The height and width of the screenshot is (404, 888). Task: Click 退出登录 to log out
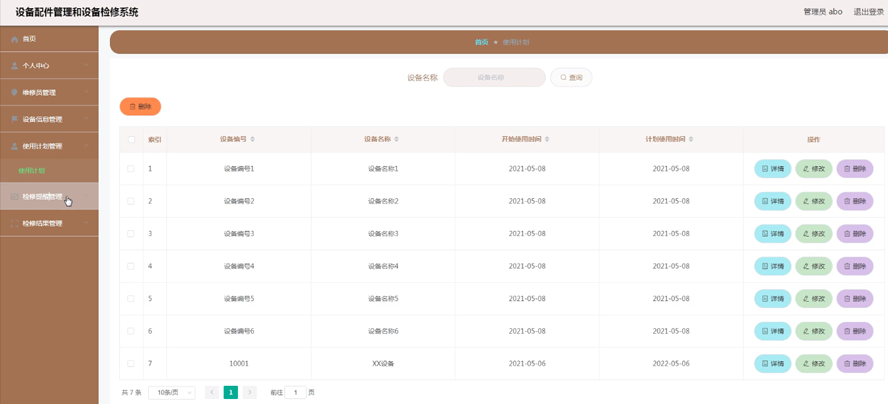pos(868,12)
